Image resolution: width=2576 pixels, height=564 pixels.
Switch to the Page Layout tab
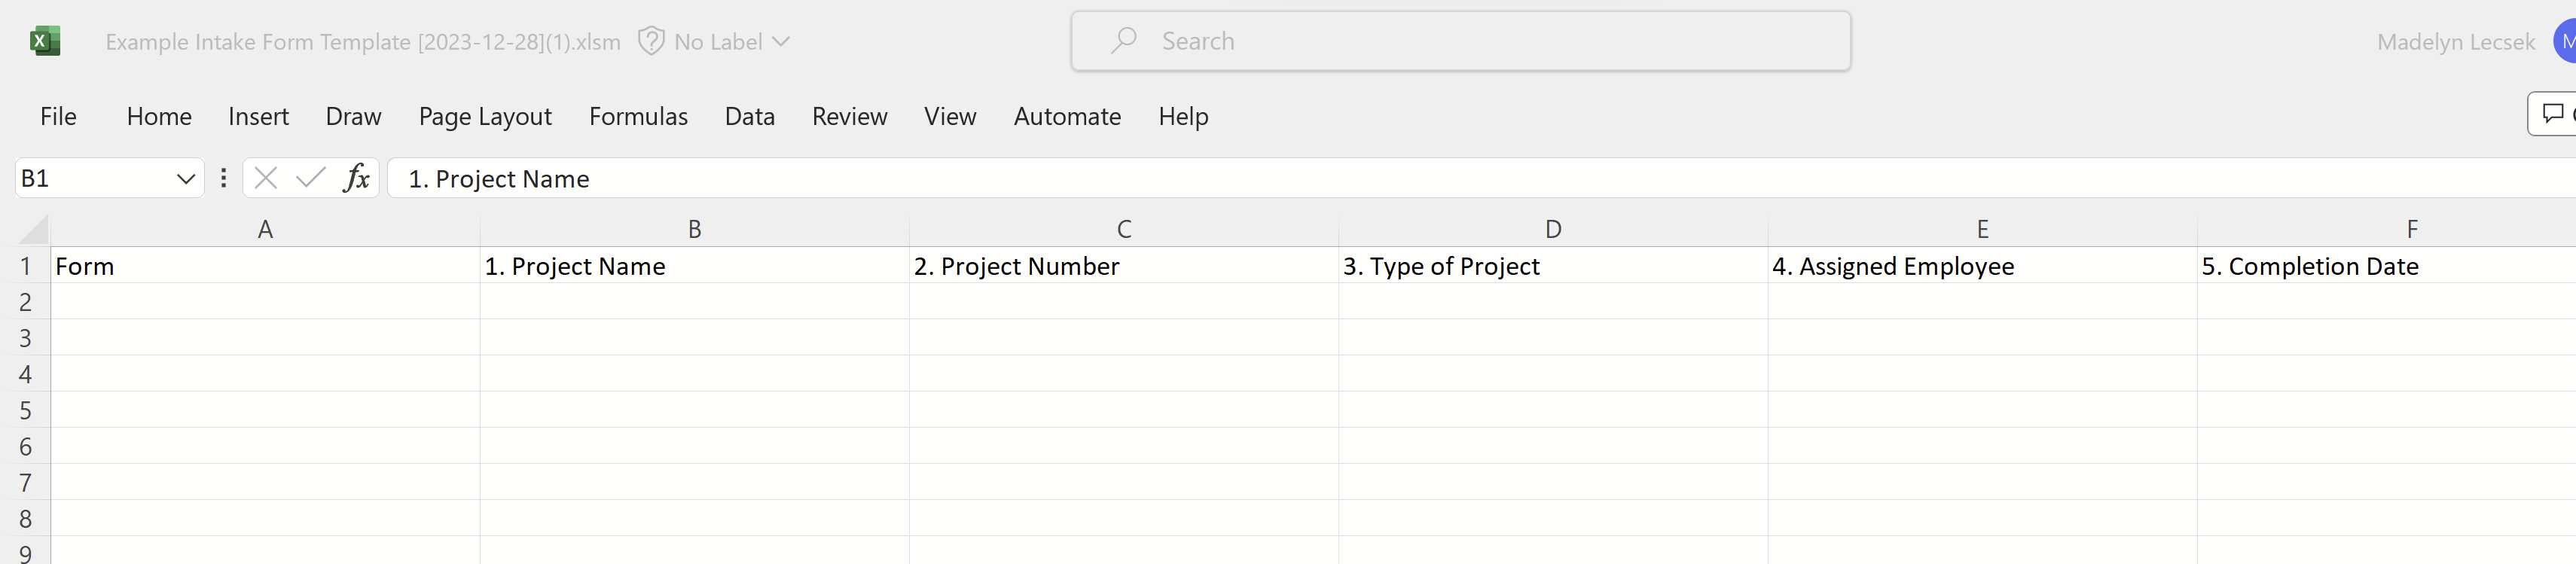point(485,116)
